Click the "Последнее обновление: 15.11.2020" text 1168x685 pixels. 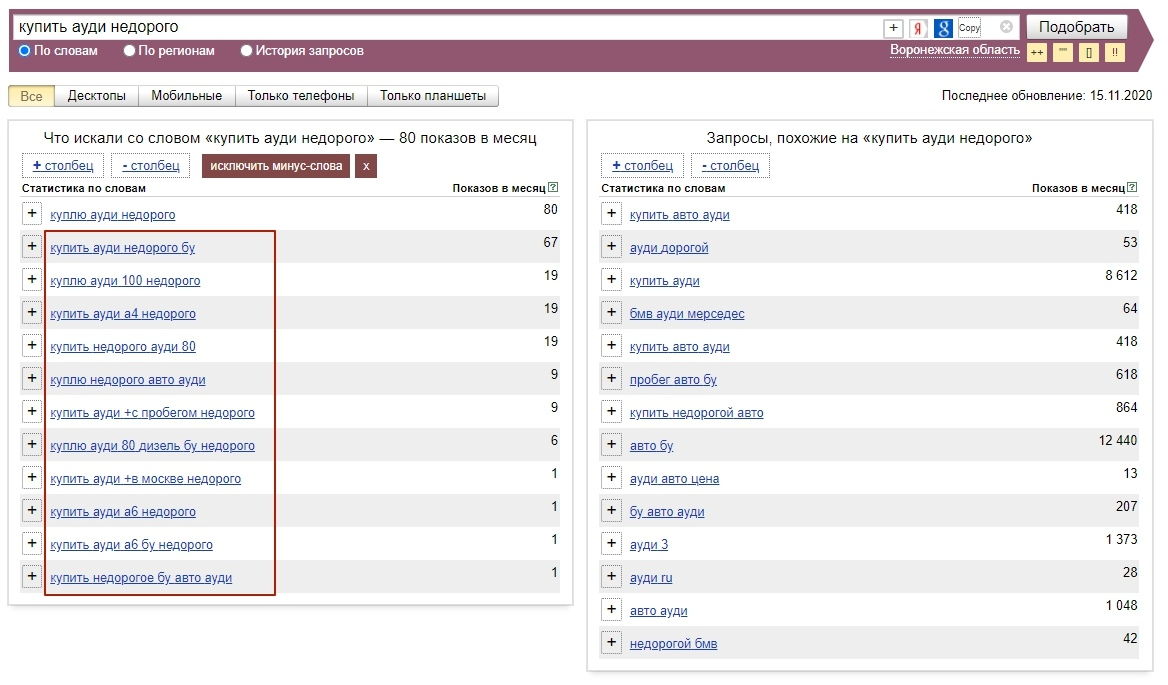pyautogui.click(x=1047, y=95)
